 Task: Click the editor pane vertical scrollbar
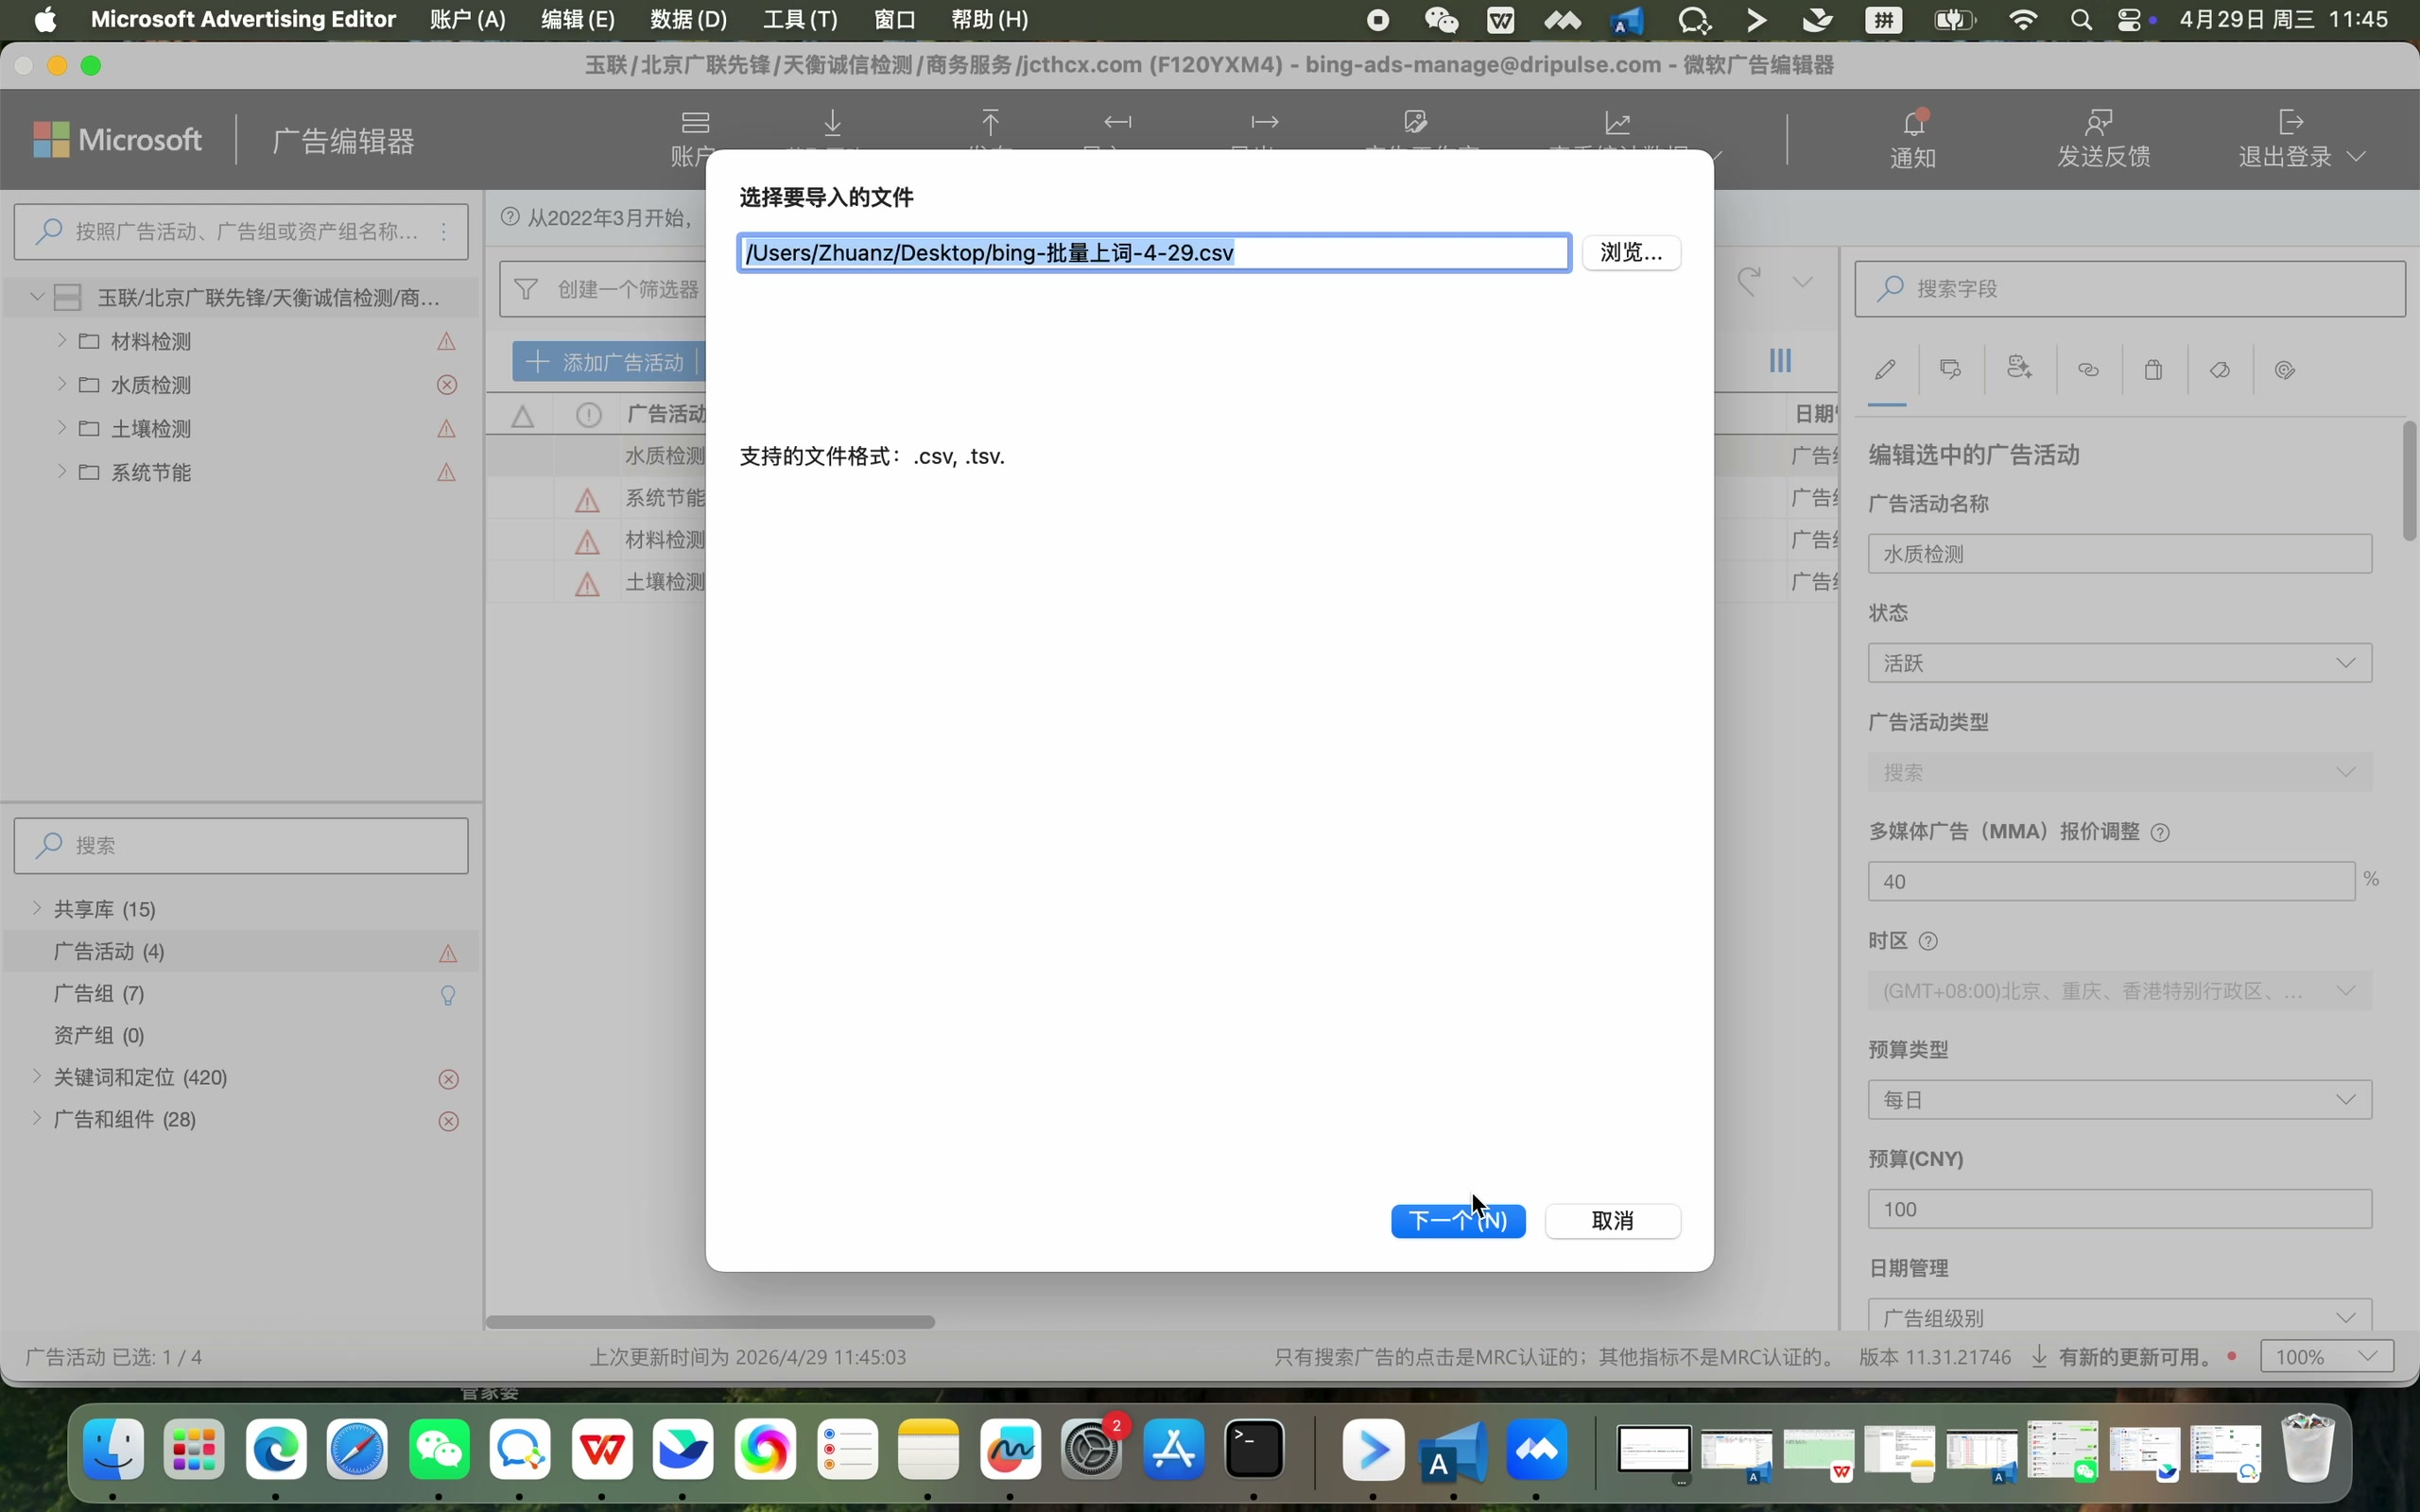(2409, 481)
